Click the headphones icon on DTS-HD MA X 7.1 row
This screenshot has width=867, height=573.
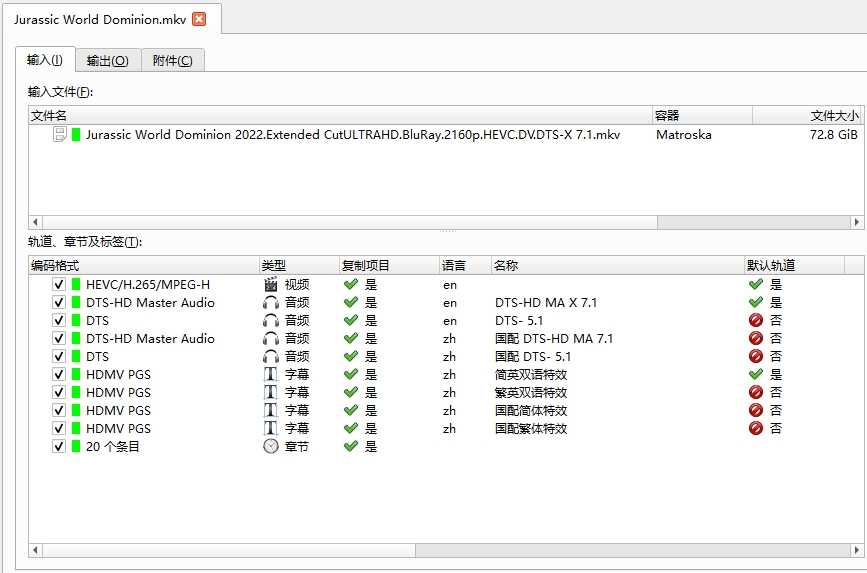point(270,303)
